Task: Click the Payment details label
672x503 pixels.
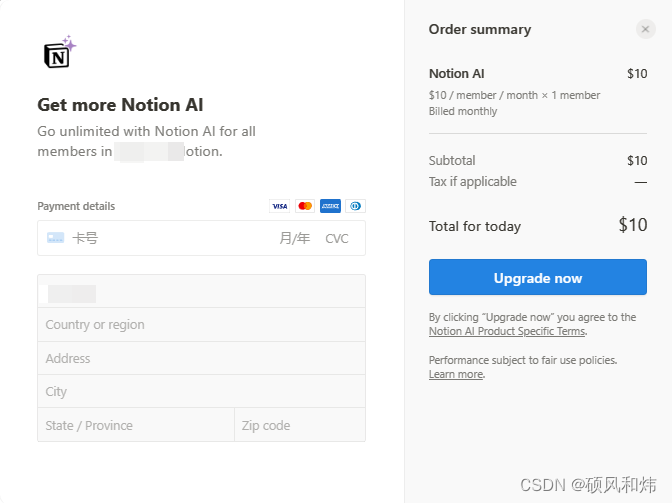Action: point(76,207)
